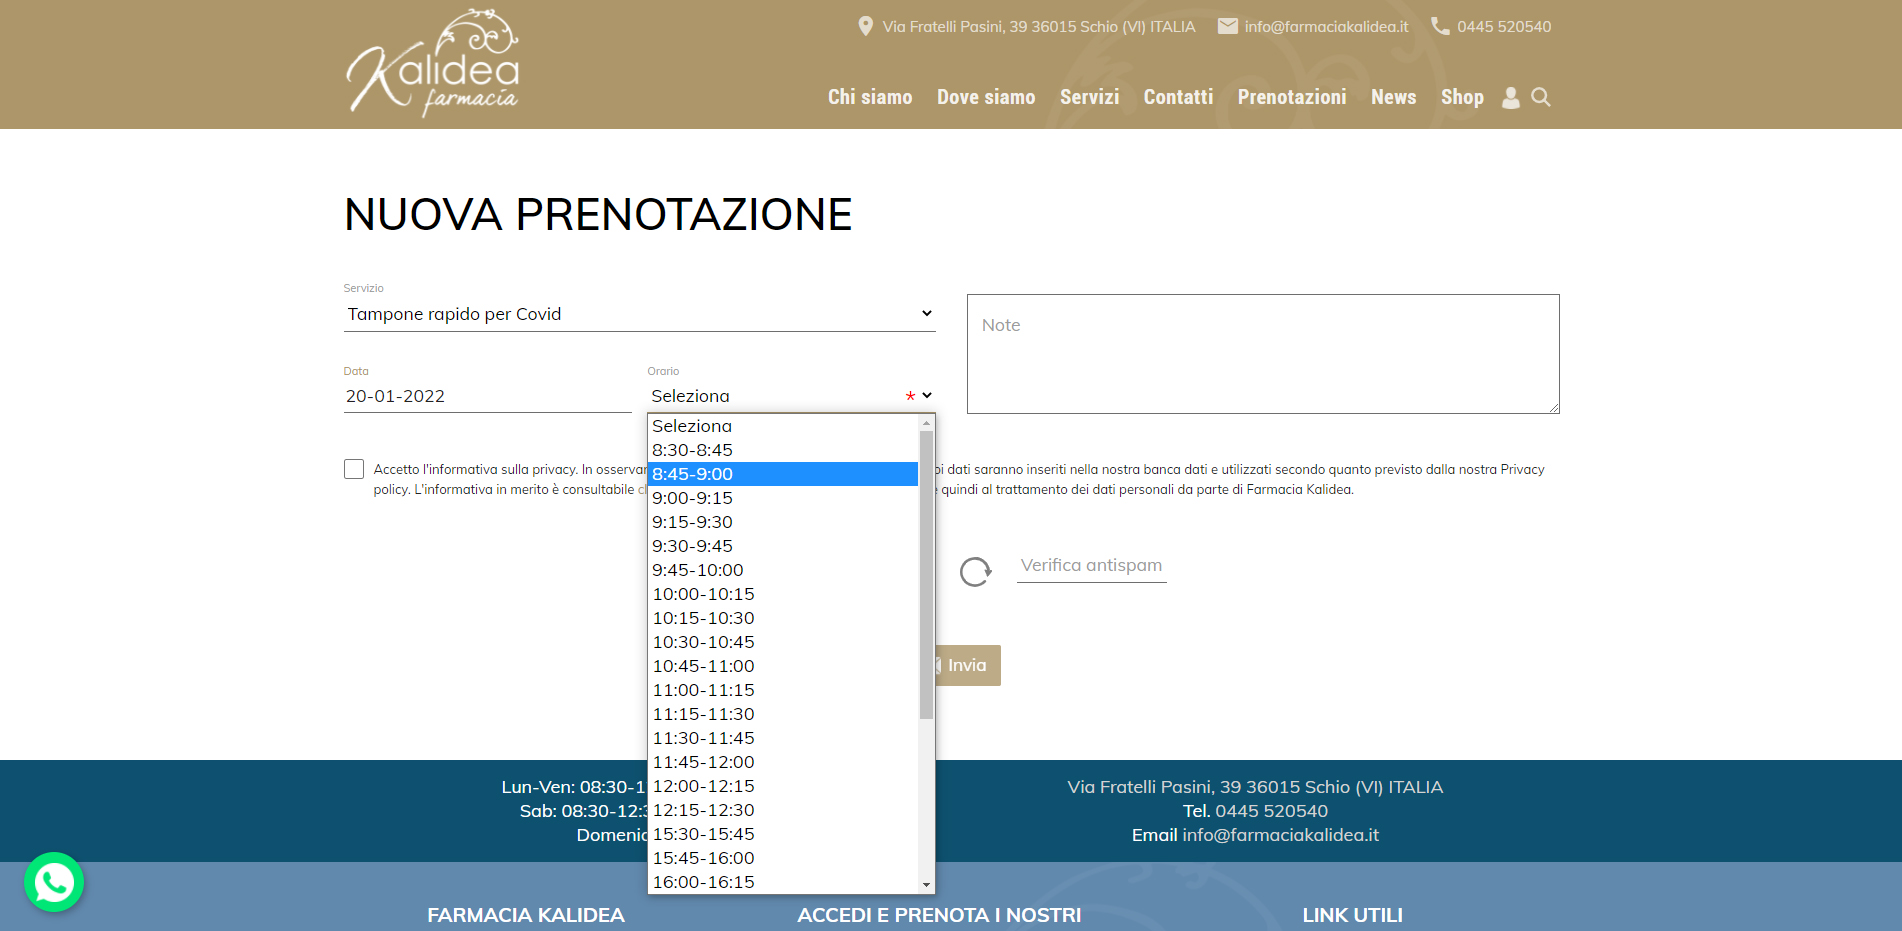
Task: Open the Shop menu item
Action: pyautogui.click(x=1461, y=97)
